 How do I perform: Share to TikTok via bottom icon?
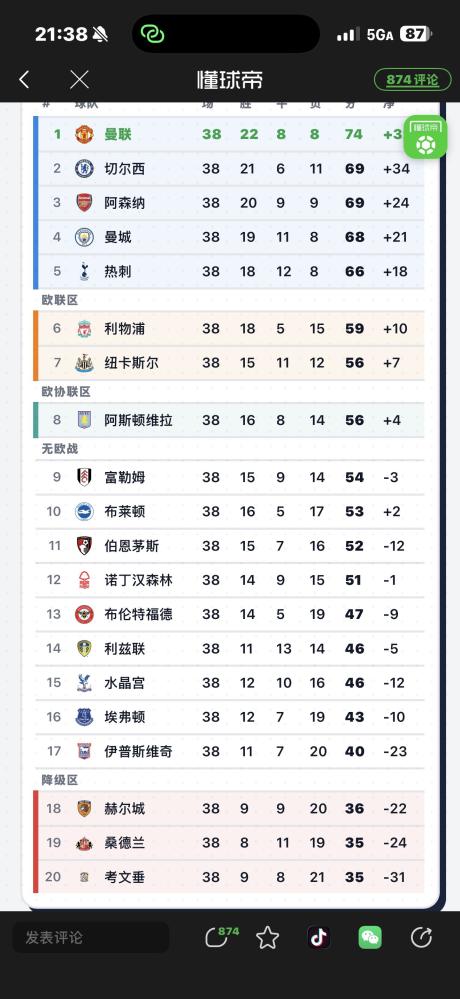[319, 937]
